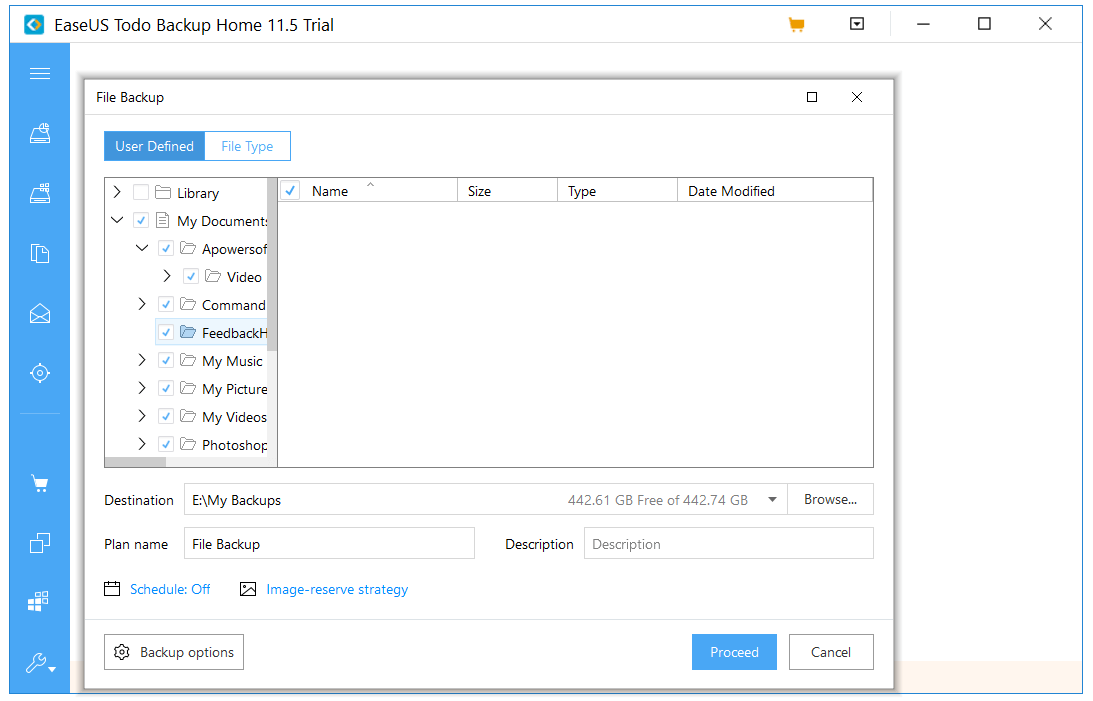Click the picture icon beside Image-reserve strategy
Screen dimensions: 1093x701
pos(247,589)
